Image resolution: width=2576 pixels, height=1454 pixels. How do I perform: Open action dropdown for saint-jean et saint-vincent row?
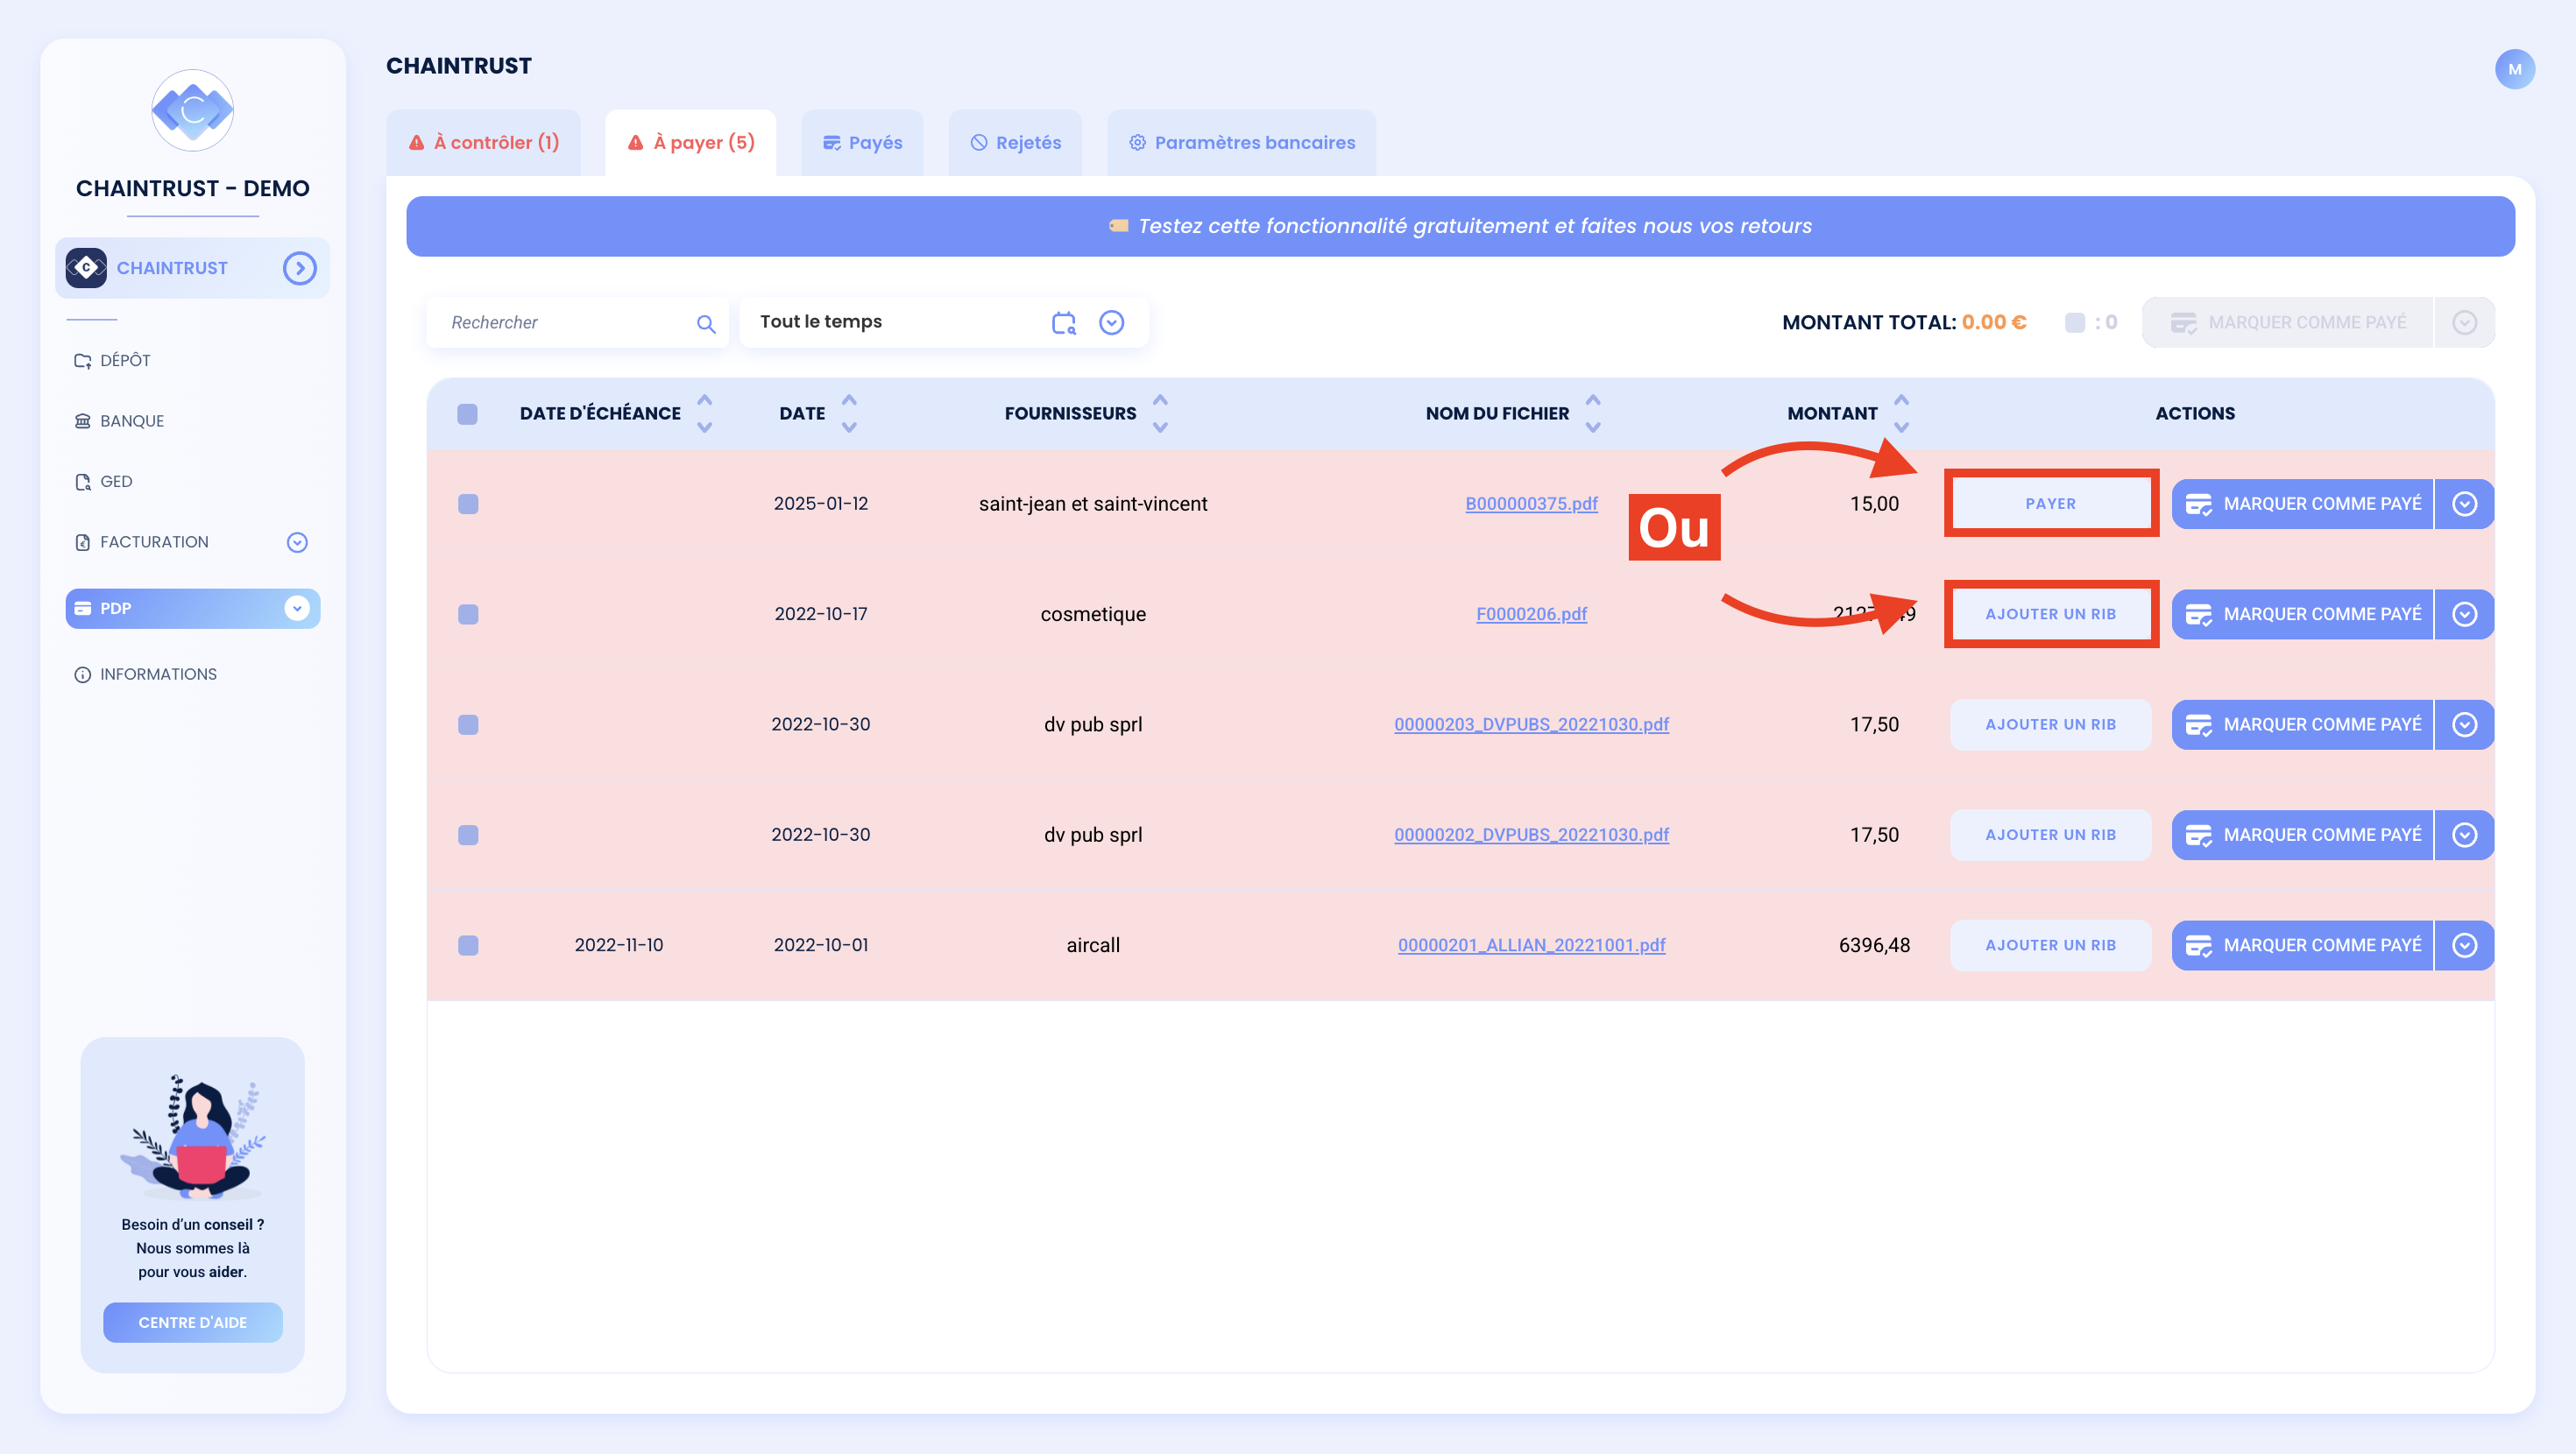click(x=2465, y=504)
